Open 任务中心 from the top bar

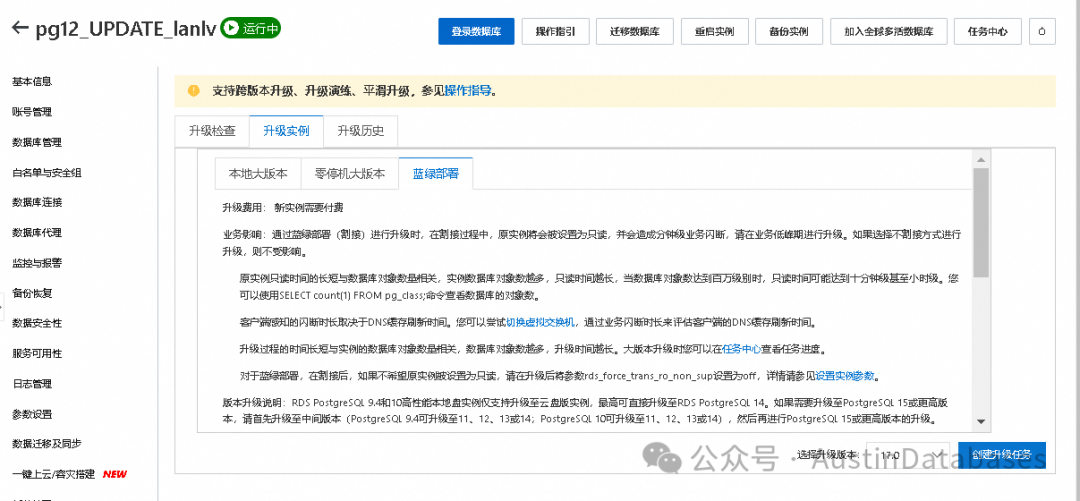[988, 32]
